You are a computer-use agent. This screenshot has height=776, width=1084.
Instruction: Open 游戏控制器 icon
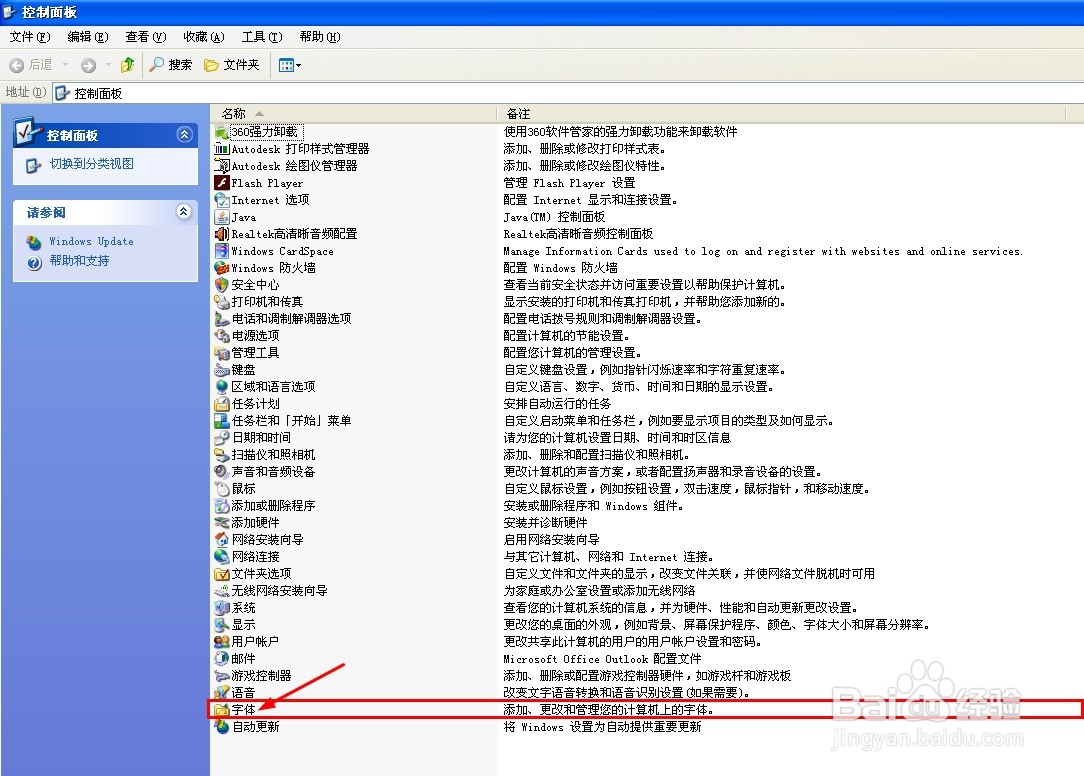(x=221, y=676)
